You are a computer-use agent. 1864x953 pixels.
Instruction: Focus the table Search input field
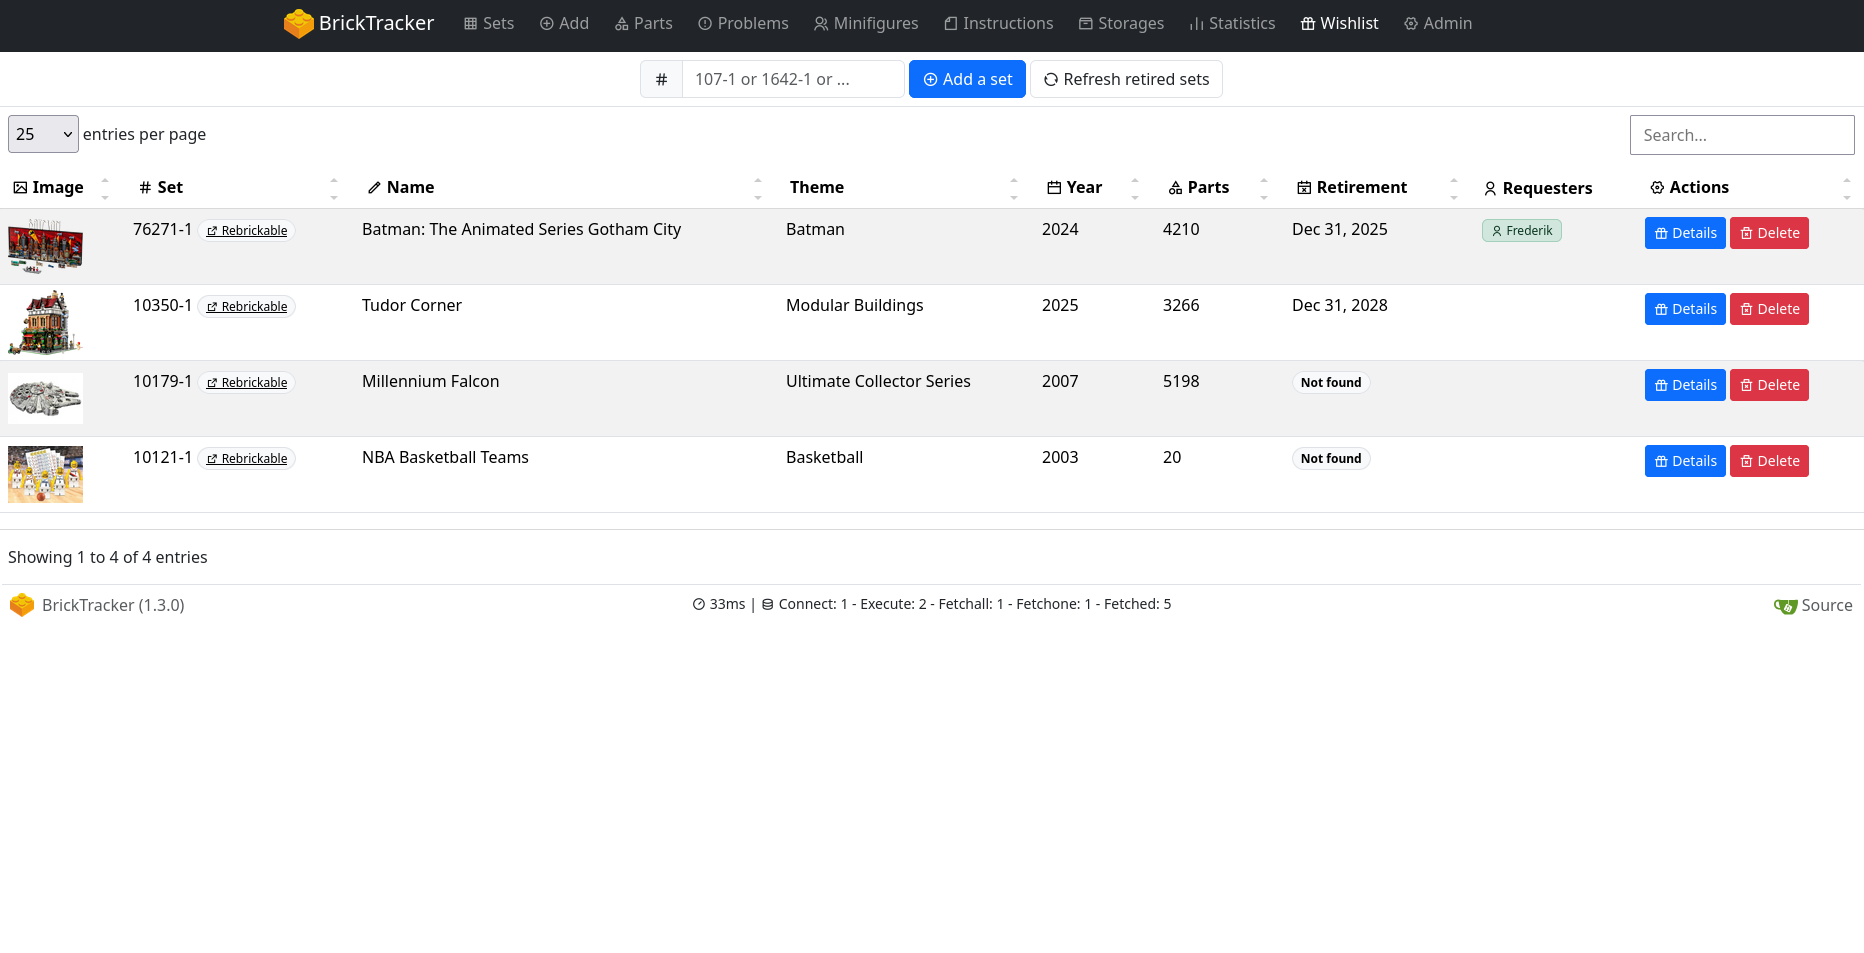pyautogui.click(x=1741, y=135)
